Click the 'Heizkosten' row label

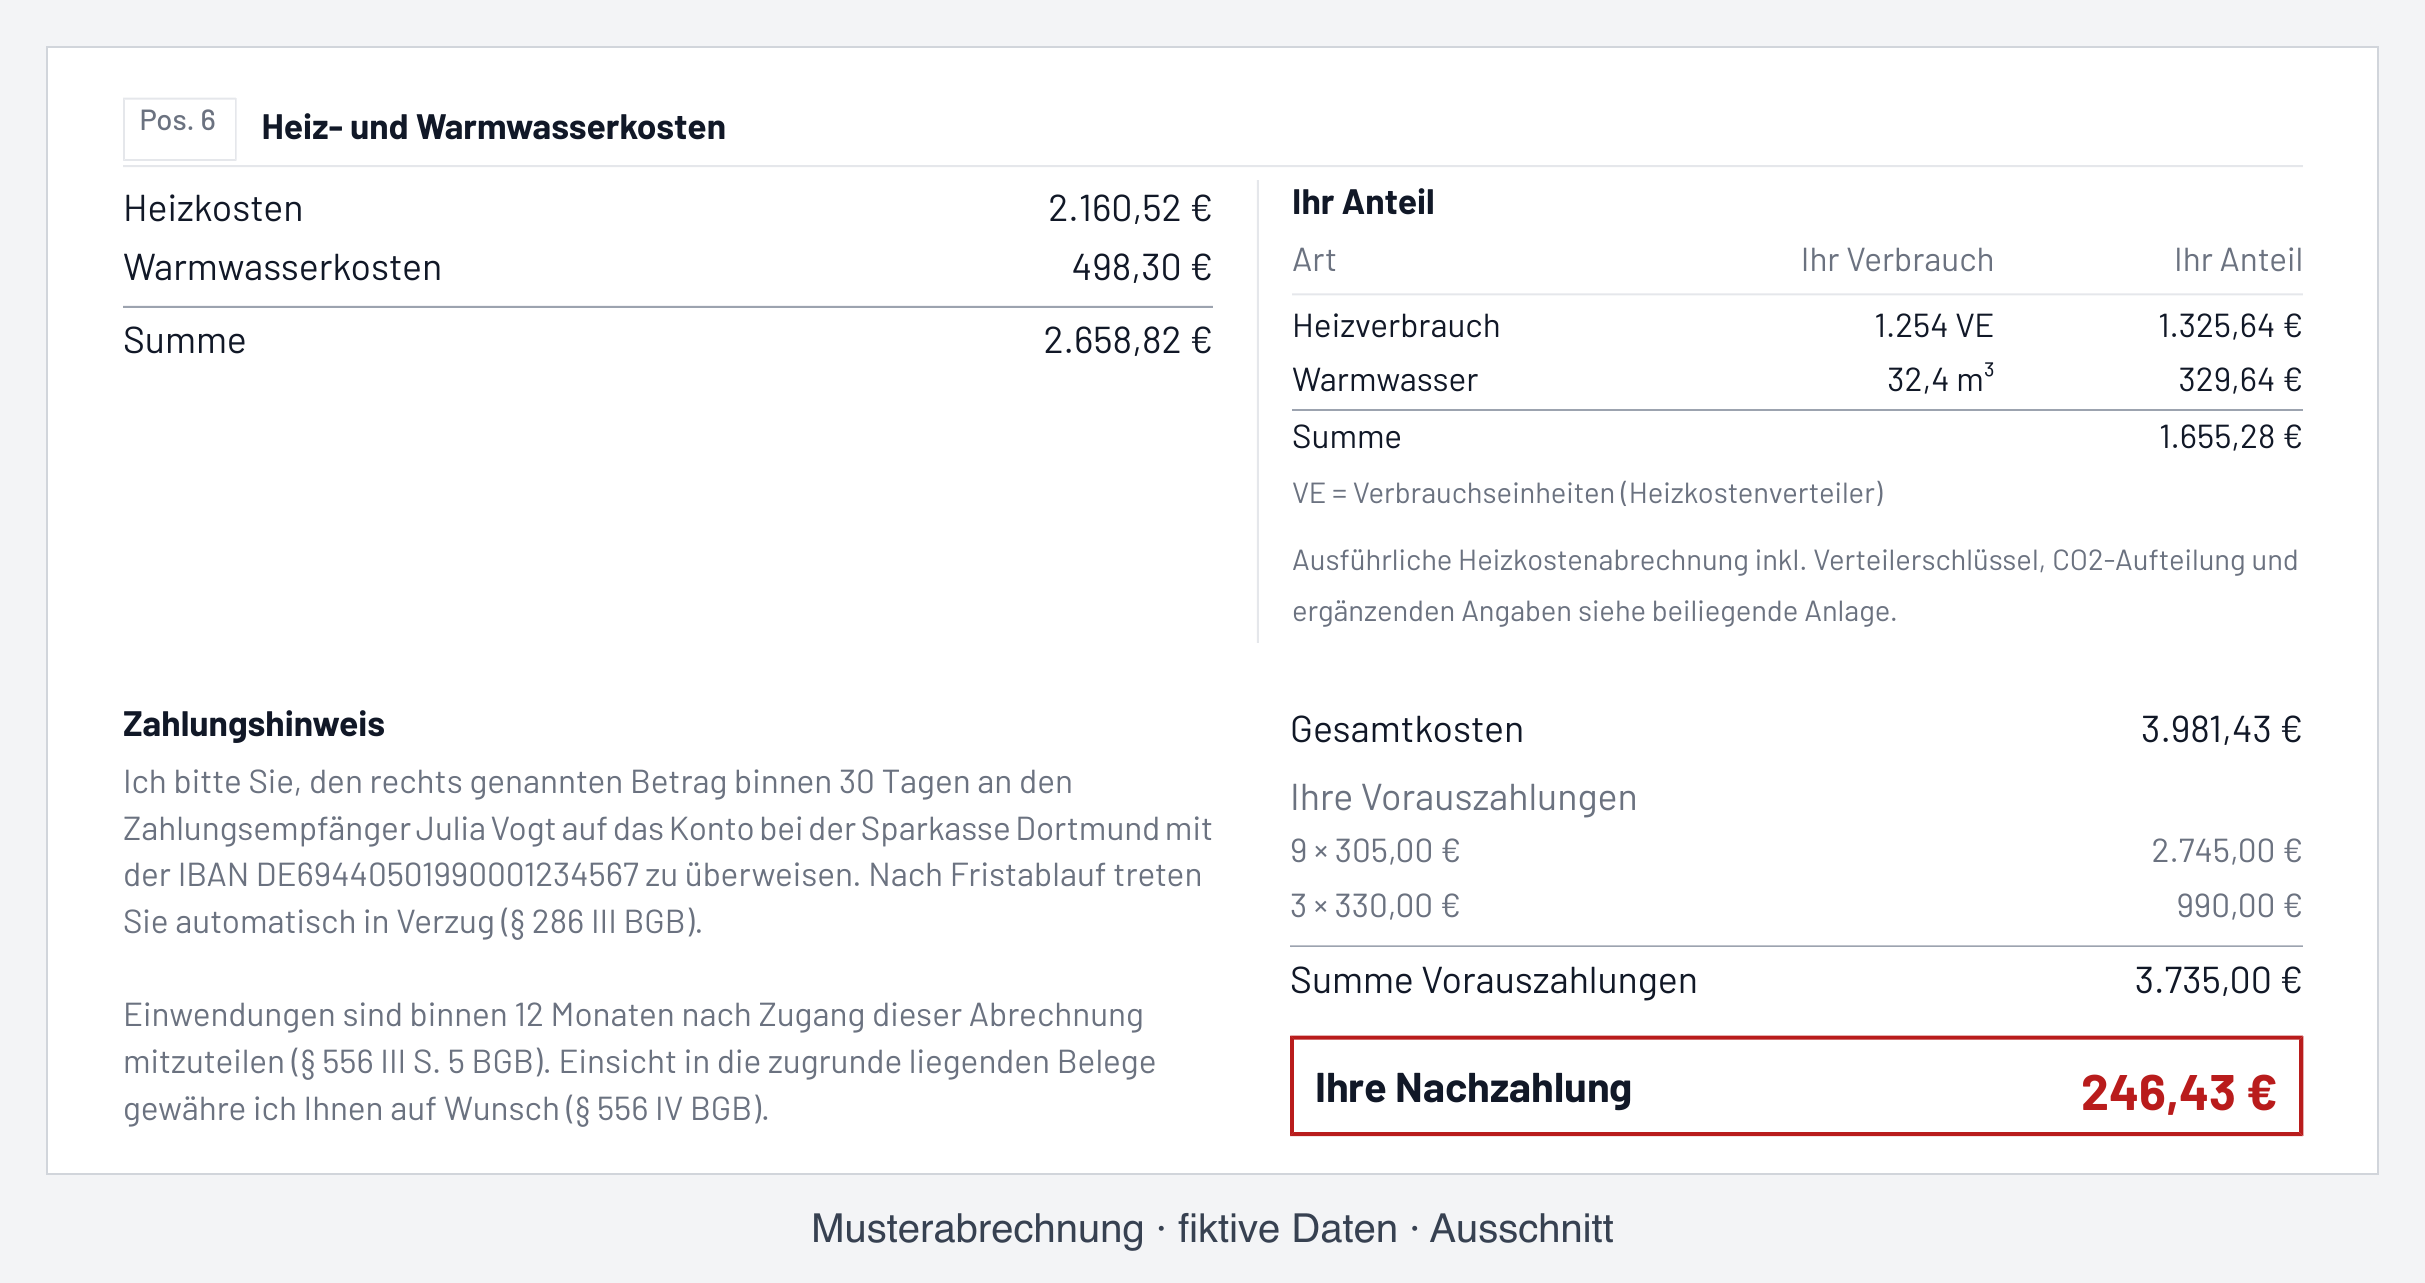213,209
